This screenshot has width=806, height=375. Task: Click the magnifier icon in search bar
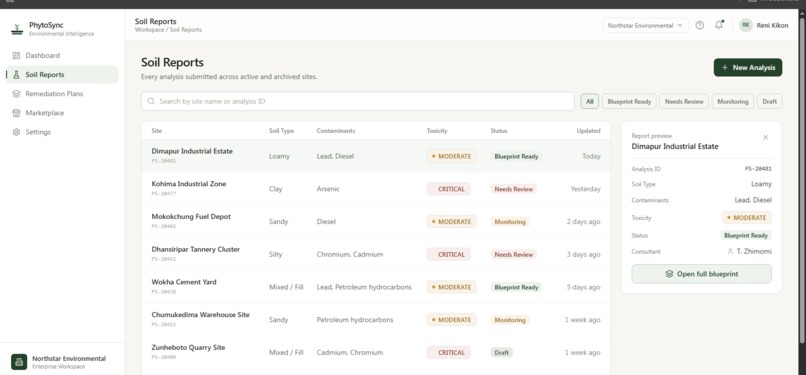tap(151, 101)
